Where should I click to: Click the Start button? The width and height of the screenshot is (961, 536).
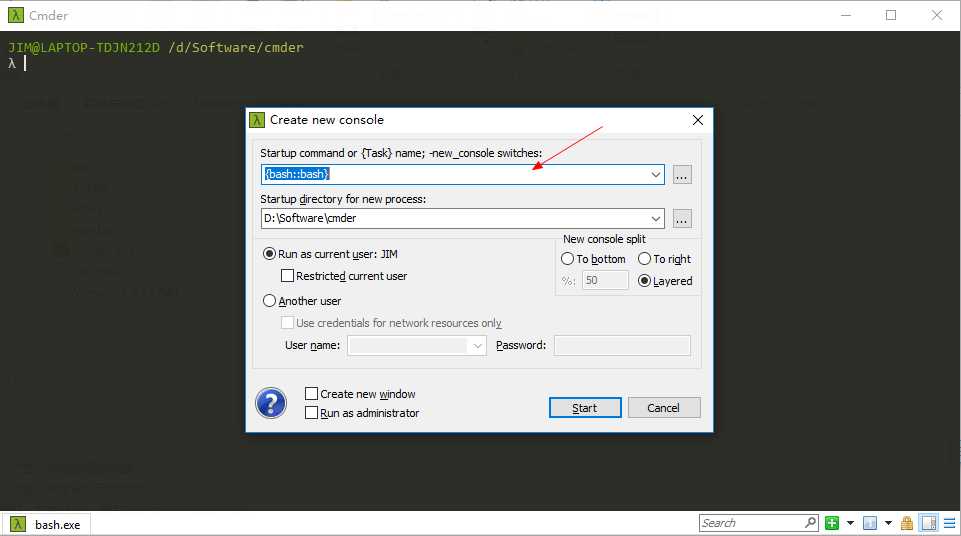585,408
